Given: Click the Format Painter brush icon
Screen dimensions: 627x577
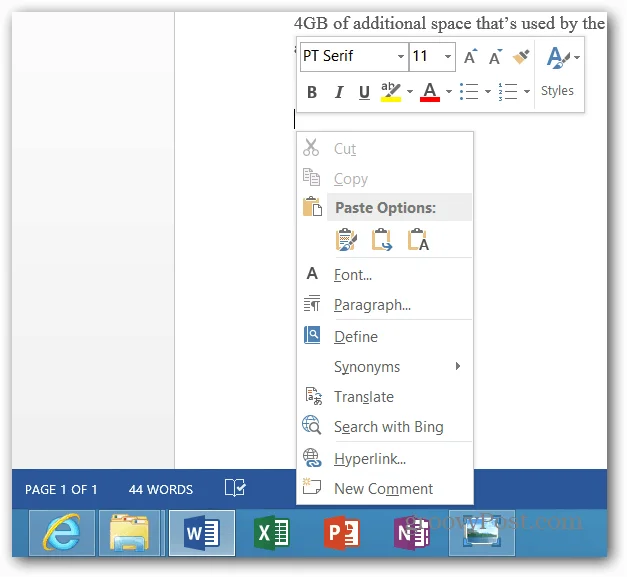Looking at the screenshot, I should click(x=521, y=57).
